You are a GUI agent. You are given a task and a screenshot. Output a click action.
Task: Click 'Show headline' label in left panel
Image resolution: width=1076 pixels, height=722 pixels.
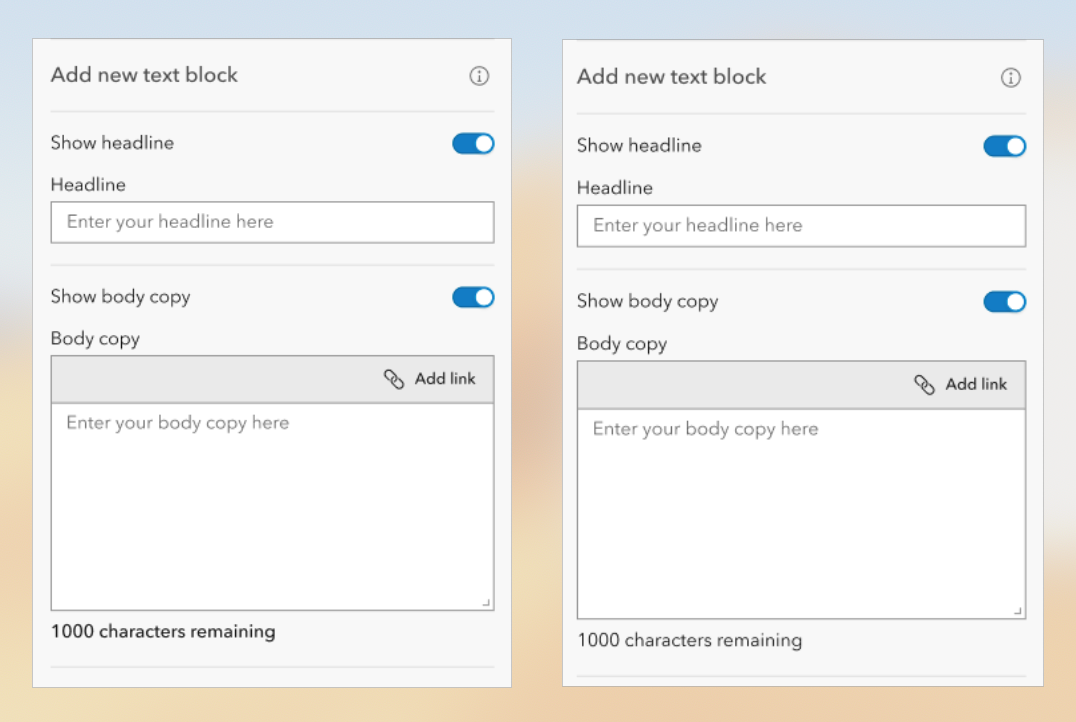[x=113, y=143]
